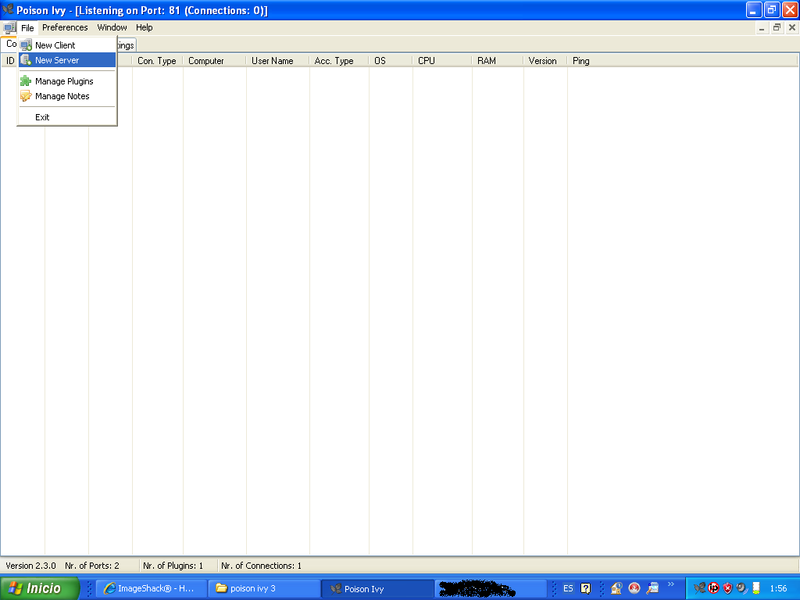800x600 pixels.
Task: Open the Help menu
Action: click(144, 28)
